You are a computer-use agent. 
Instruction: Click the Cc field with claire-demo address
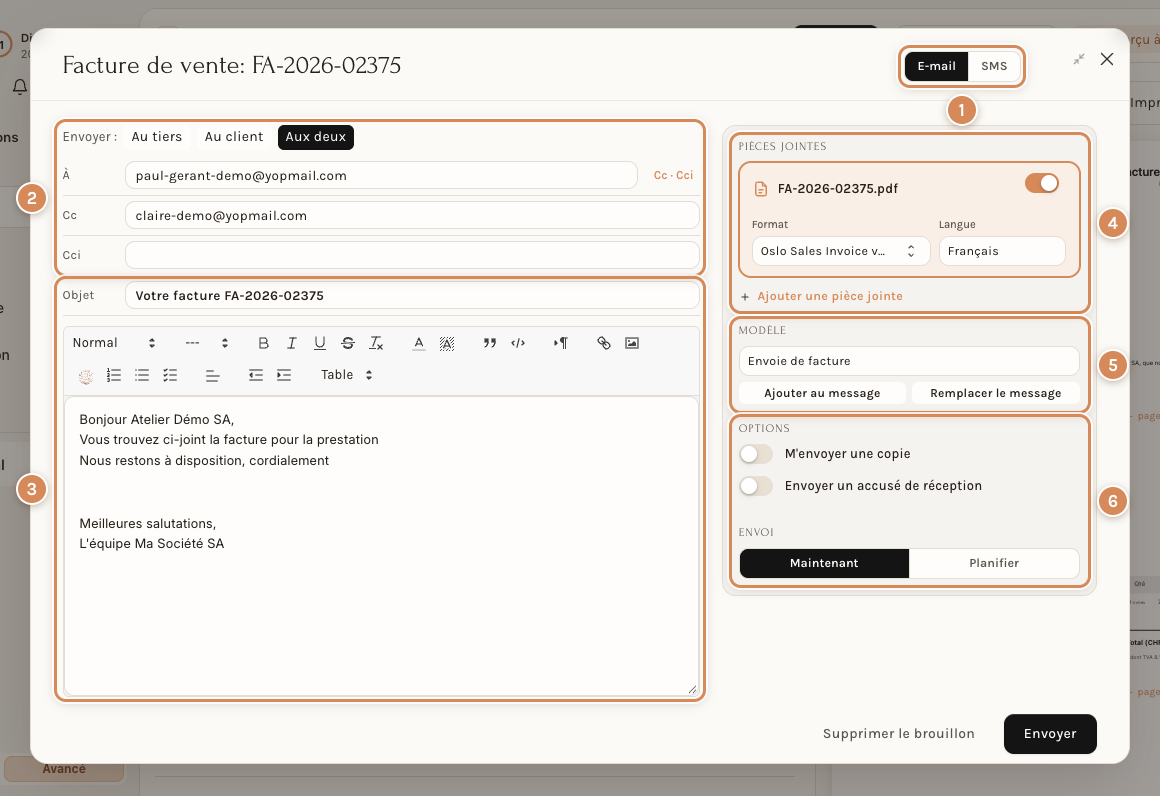point(412,215)
